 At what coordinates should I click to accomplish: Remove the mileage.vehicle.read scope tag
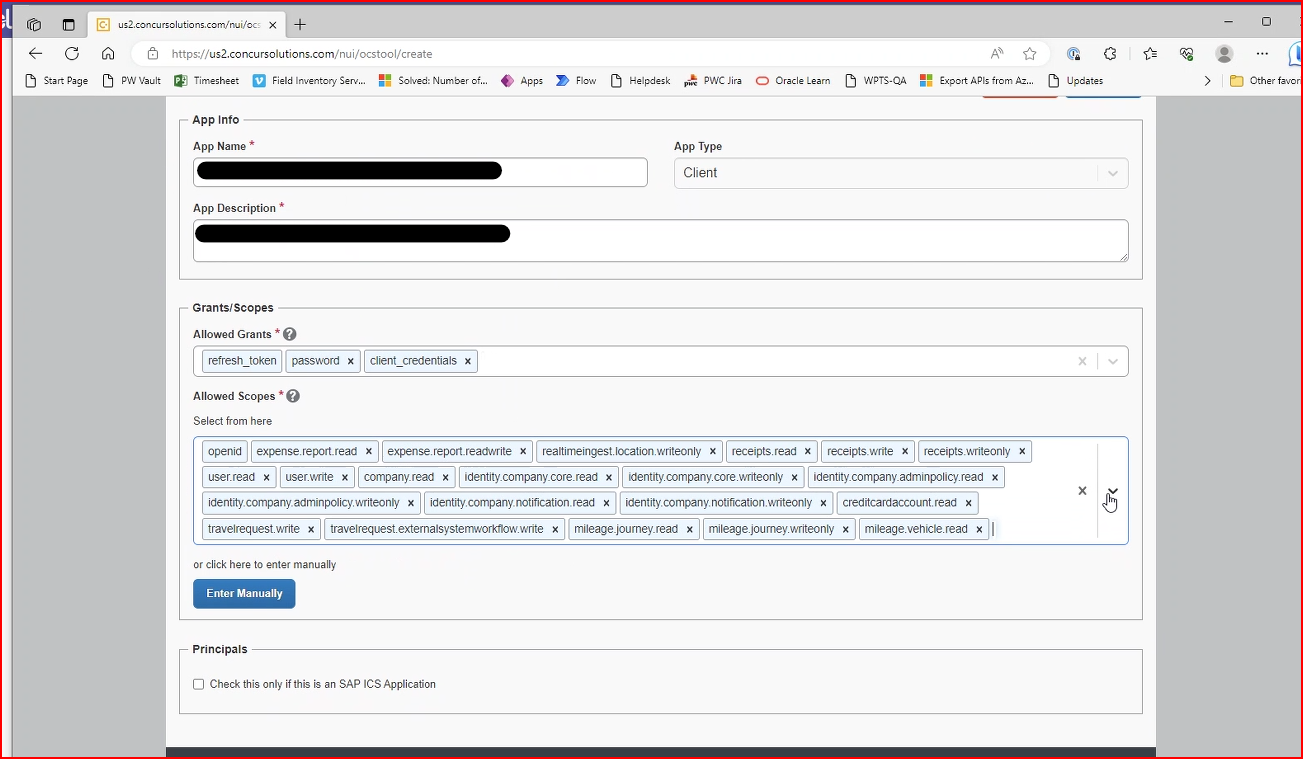point(979,529)
